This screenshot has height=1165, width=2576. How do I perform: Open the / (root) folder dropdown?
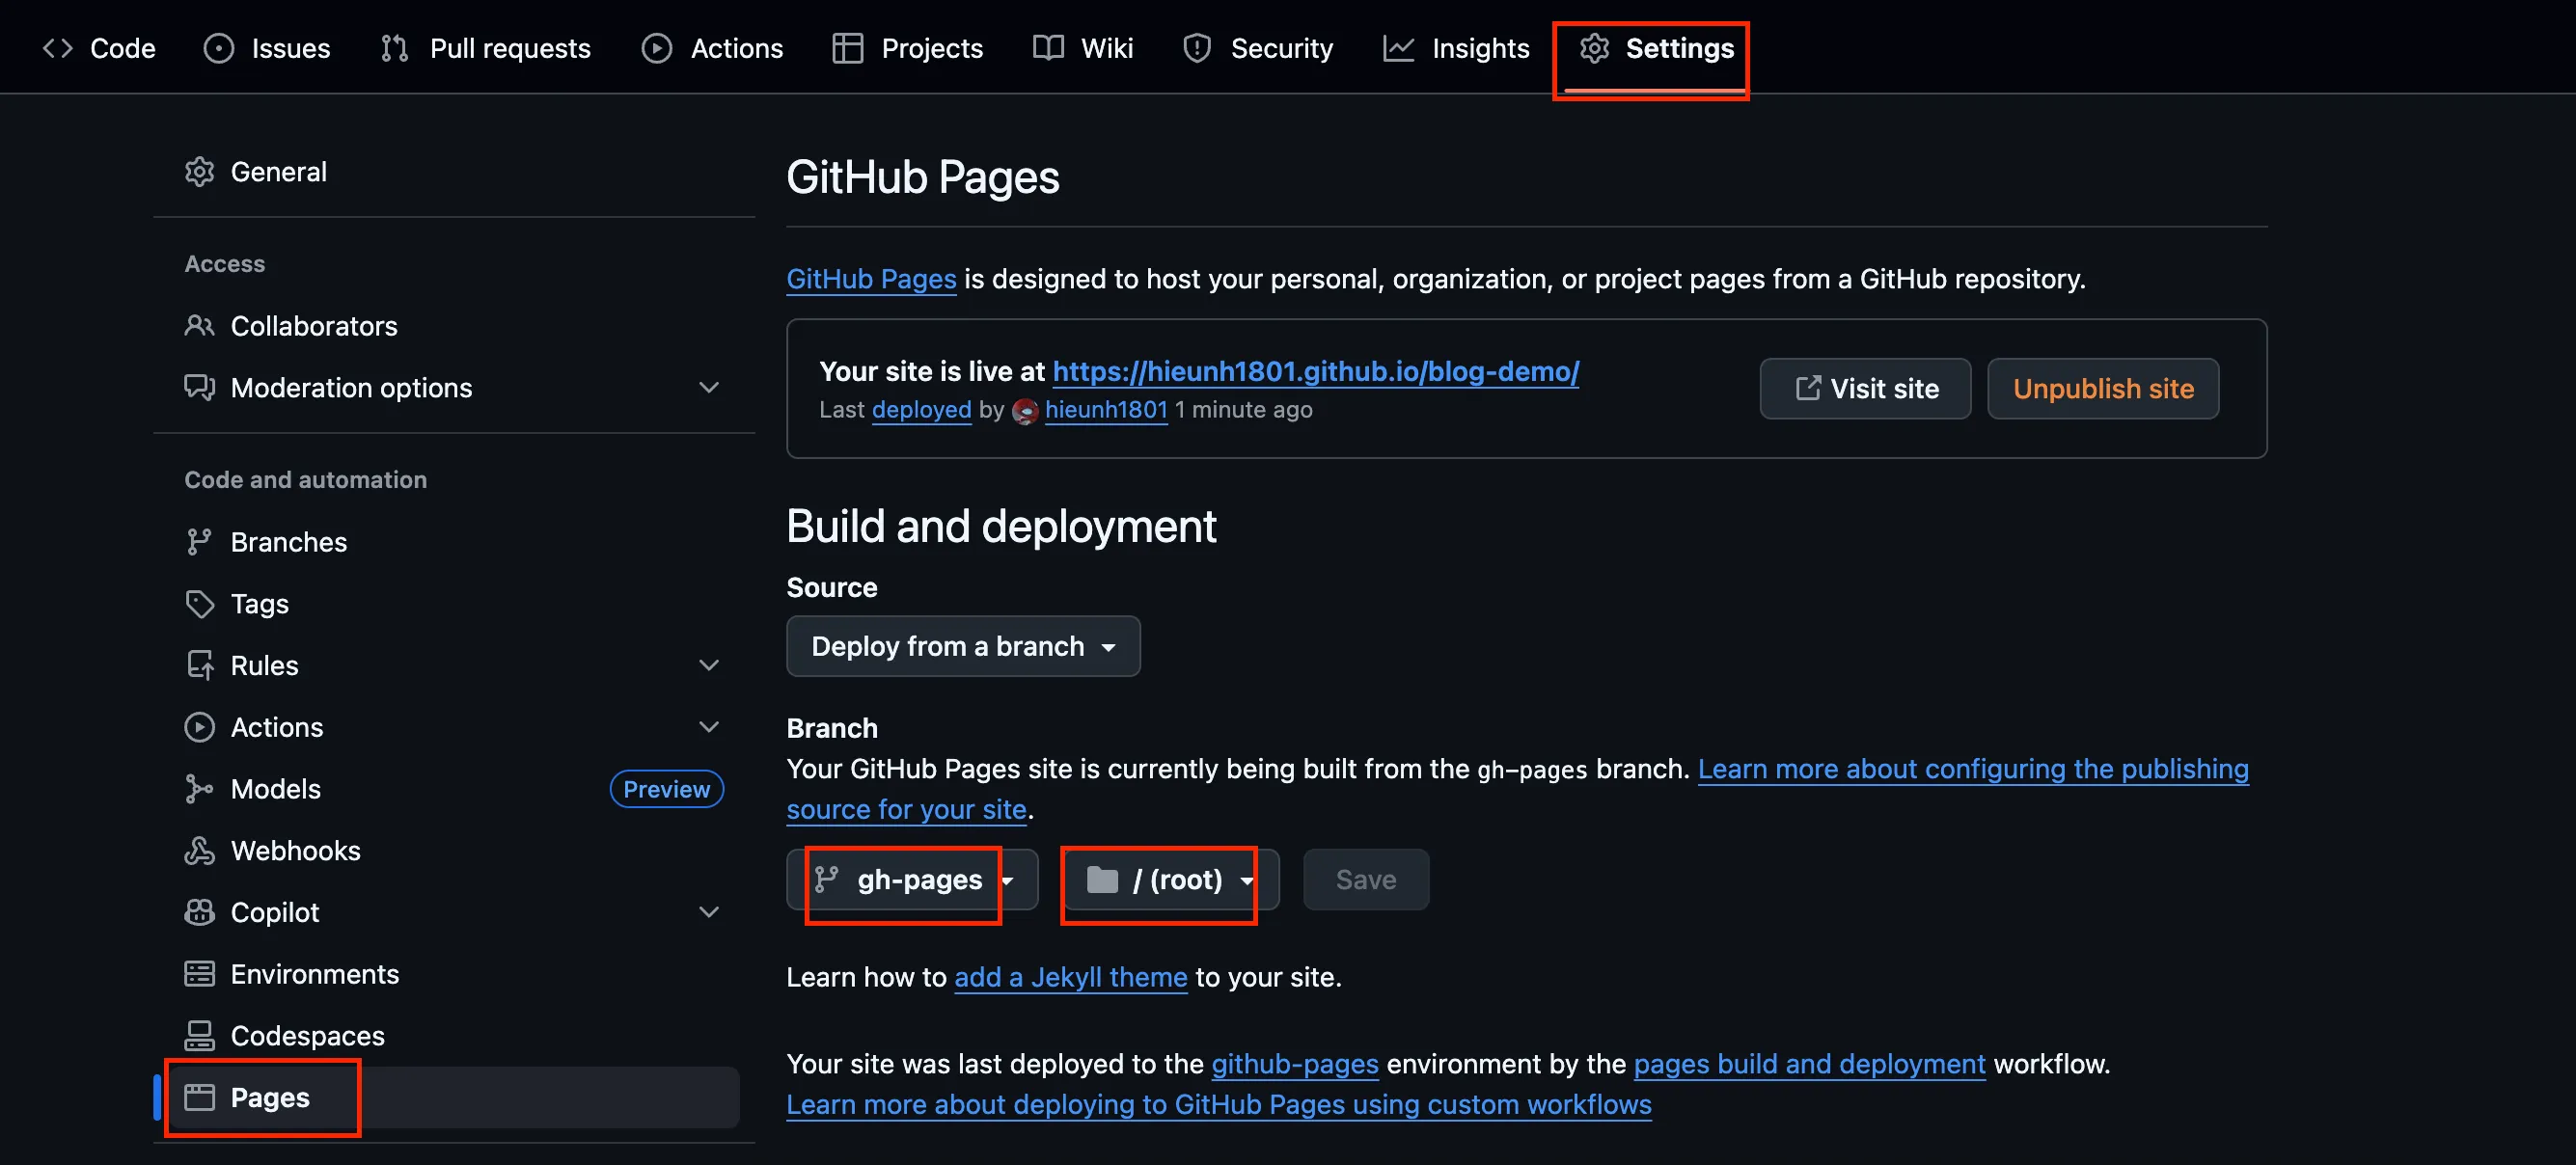[x=1170, y=880]
